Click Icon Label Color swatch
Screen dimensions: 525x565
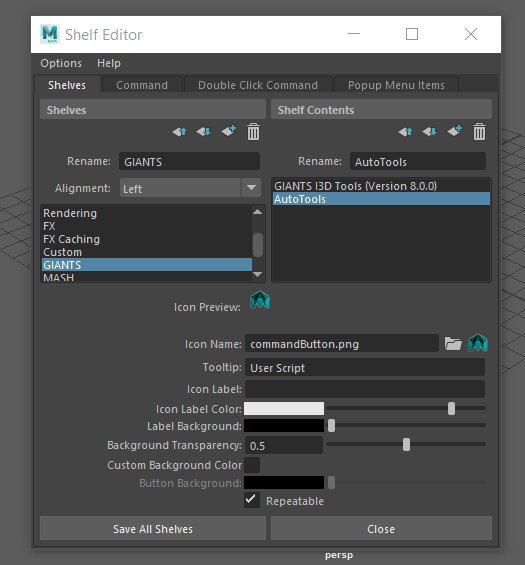[284, 409]
